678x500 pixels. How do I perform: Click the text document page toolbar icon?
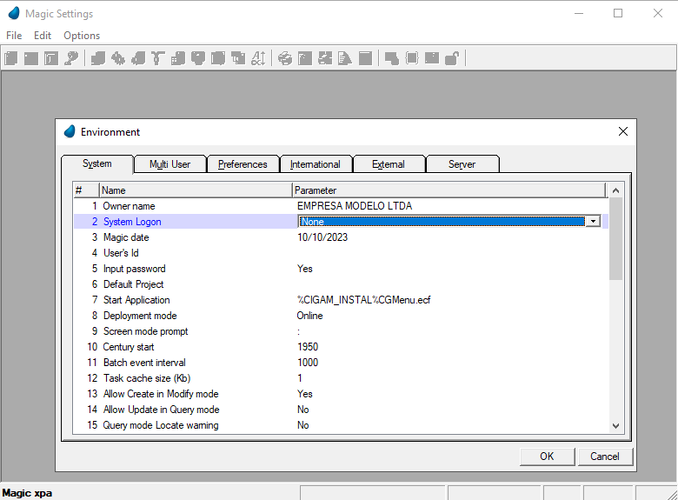tap(345, 58)
